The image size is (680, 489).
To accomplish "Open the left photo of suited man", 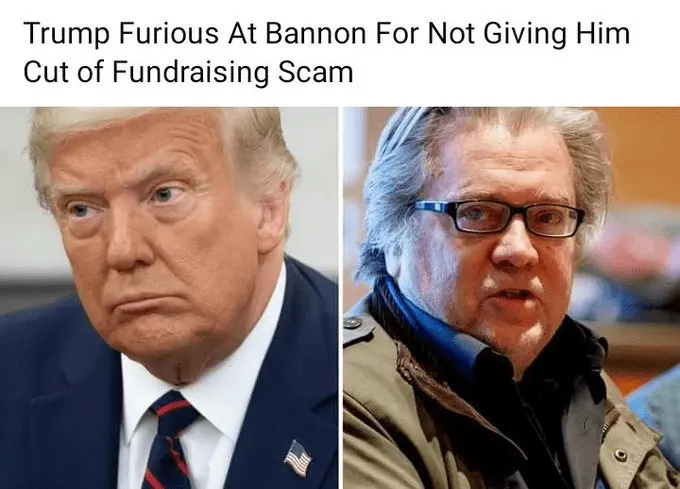I will tap(169, 298).
